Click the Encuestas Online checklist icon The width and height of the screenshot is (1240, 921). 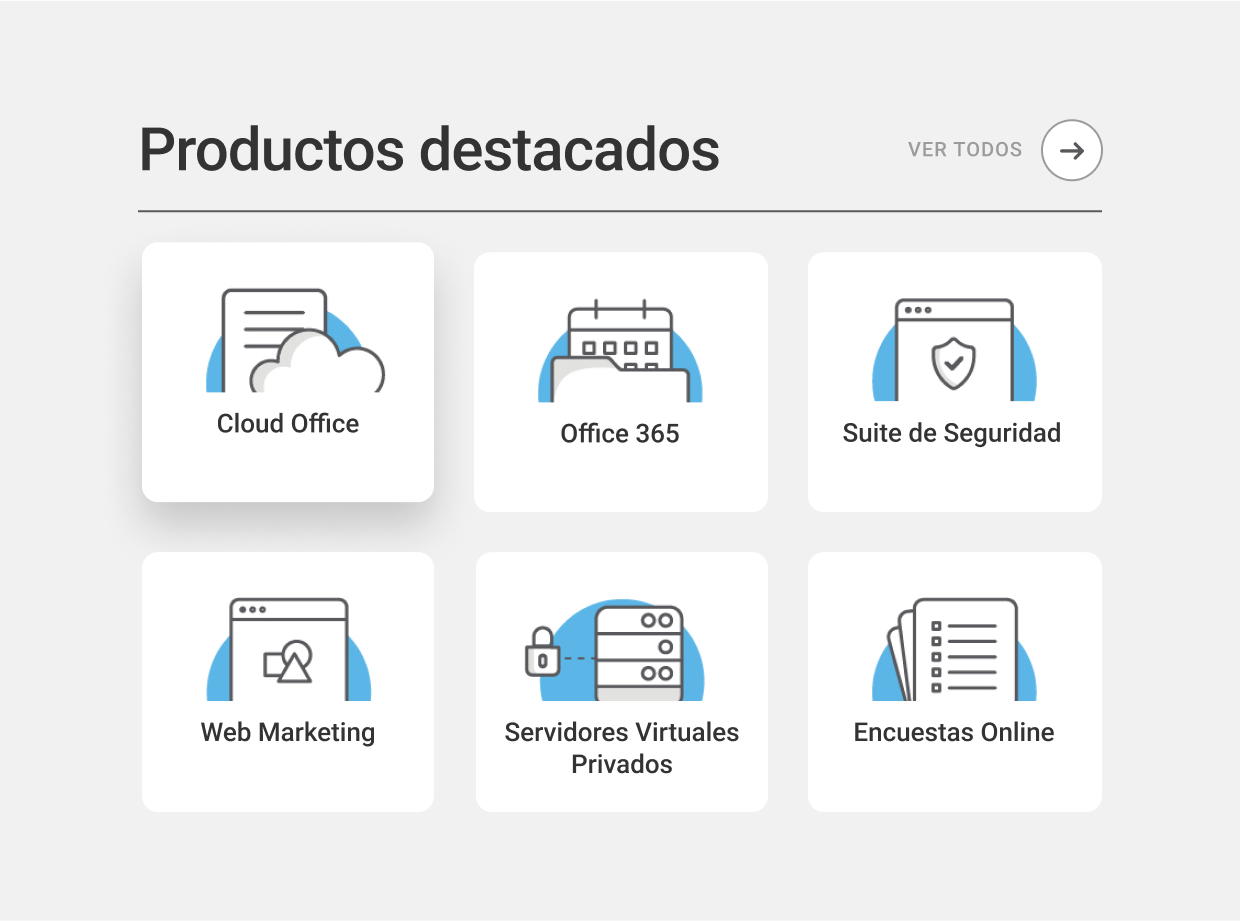[x=954, y=651]
